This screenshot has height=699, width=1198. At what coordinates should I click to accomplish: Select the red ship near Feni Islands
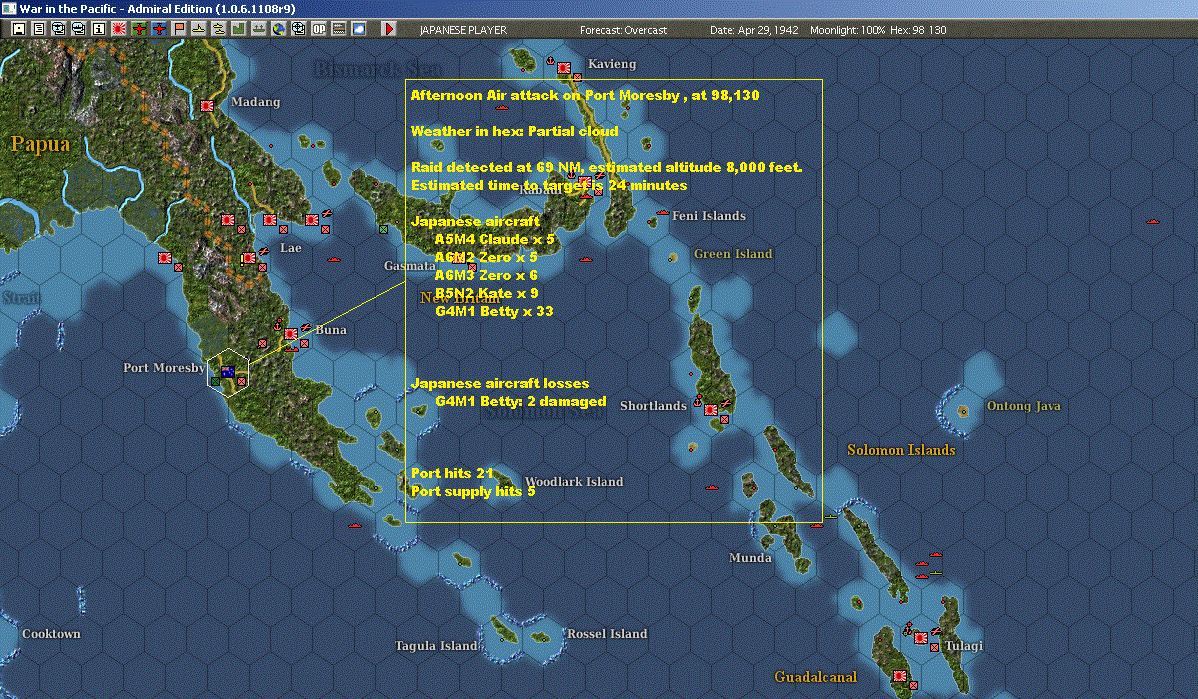pyautogui.click(x=662, y=212)
